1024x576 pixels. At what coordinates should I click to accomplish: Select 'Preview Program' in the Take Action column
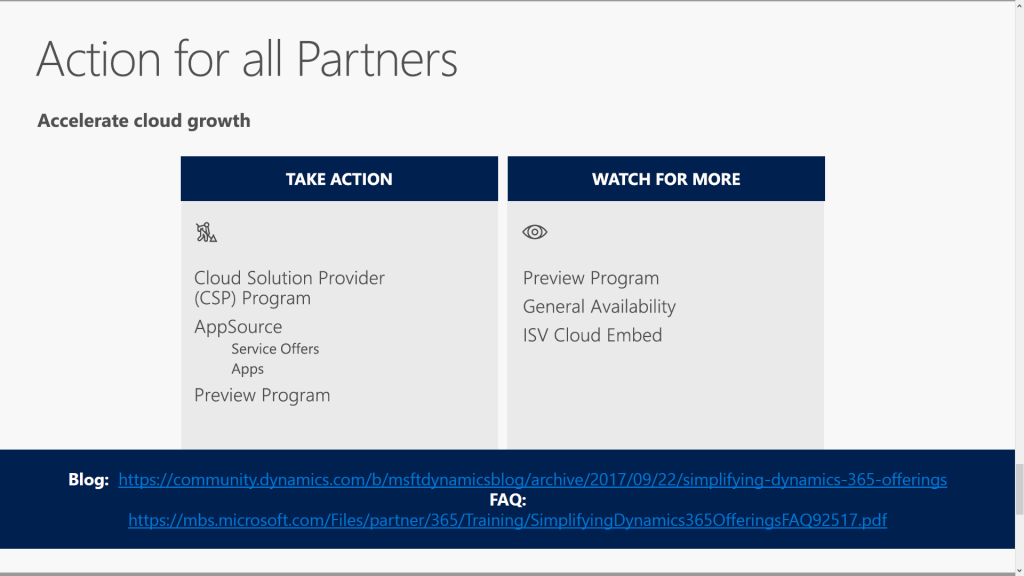[262, 395]
